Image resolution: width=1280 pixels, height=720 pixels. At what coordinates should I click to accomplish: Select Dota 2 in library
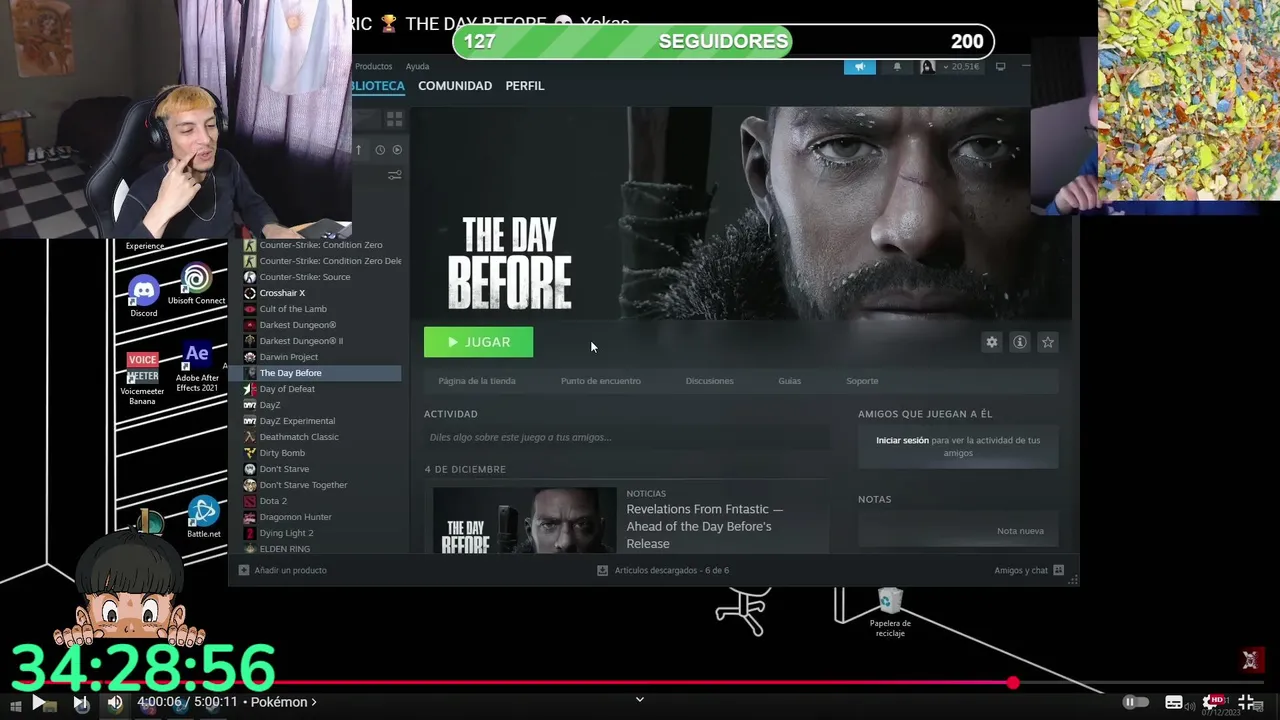point(273,501)
